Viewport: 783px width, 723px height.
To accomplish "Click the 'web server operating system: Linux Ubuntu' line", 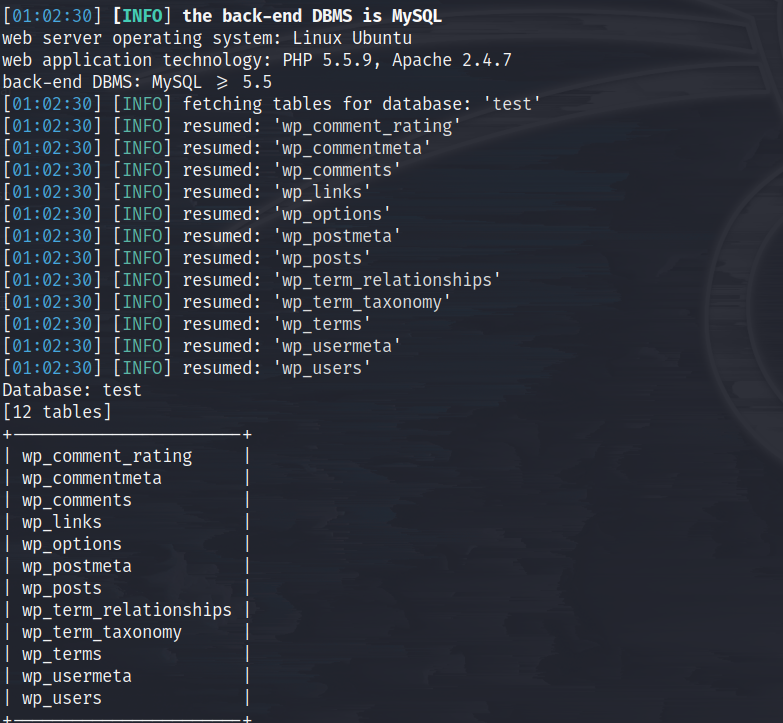I will coord(207,38).
